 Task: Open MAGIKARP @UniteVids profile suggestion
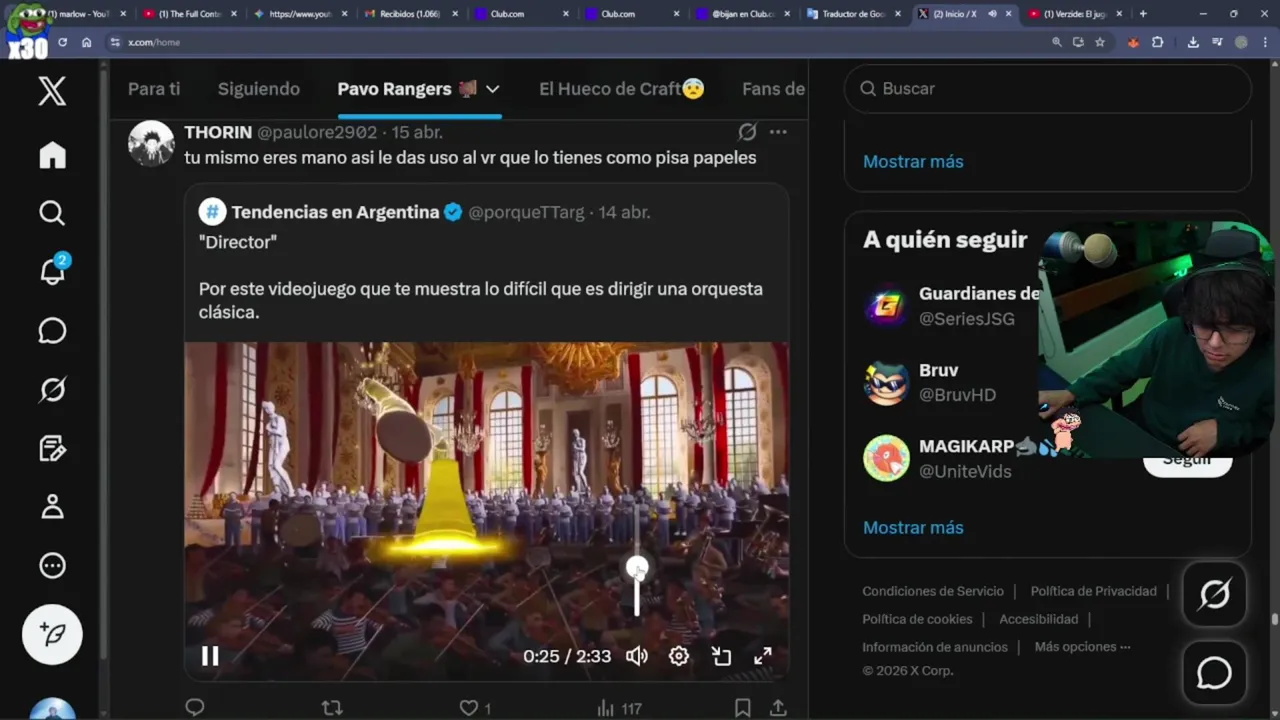pyautogui.click(x=950, y=458)
